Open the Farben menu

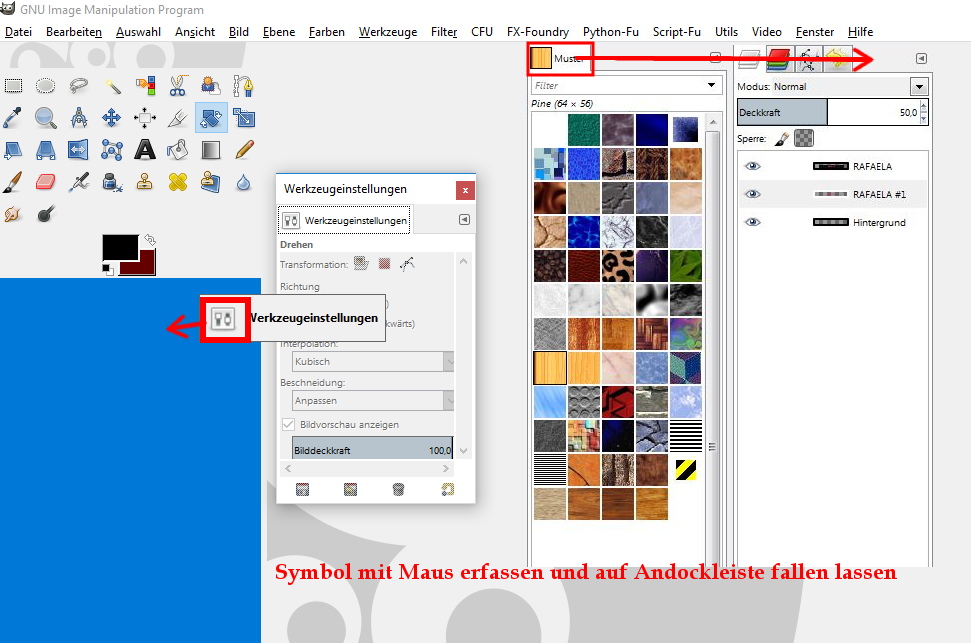pyautogui.click(x=326, y=32)
